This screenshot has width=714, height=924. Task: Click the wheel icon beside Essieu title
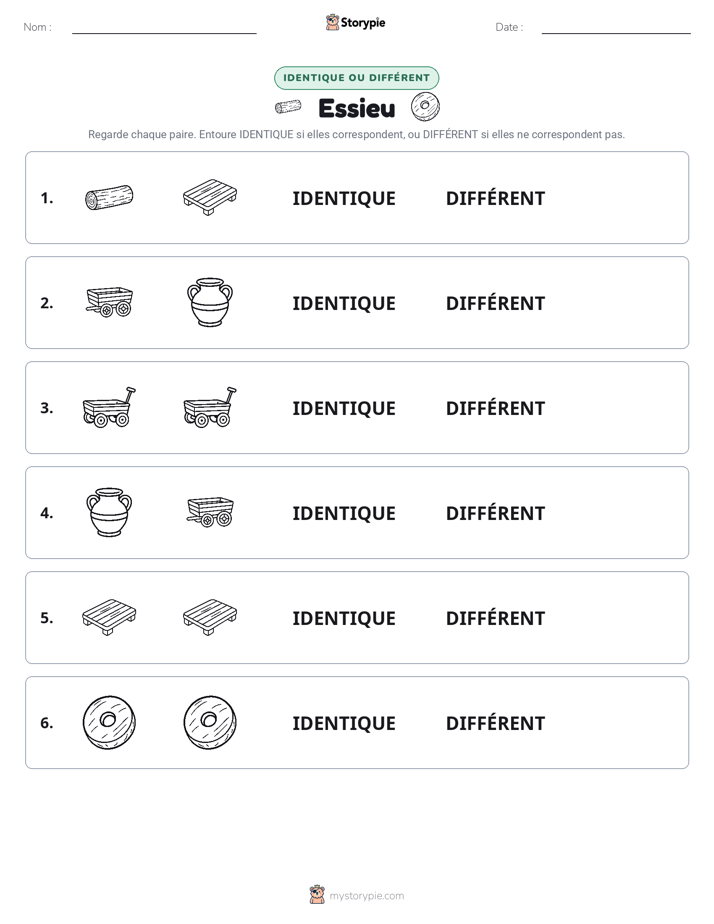(425, 107)
